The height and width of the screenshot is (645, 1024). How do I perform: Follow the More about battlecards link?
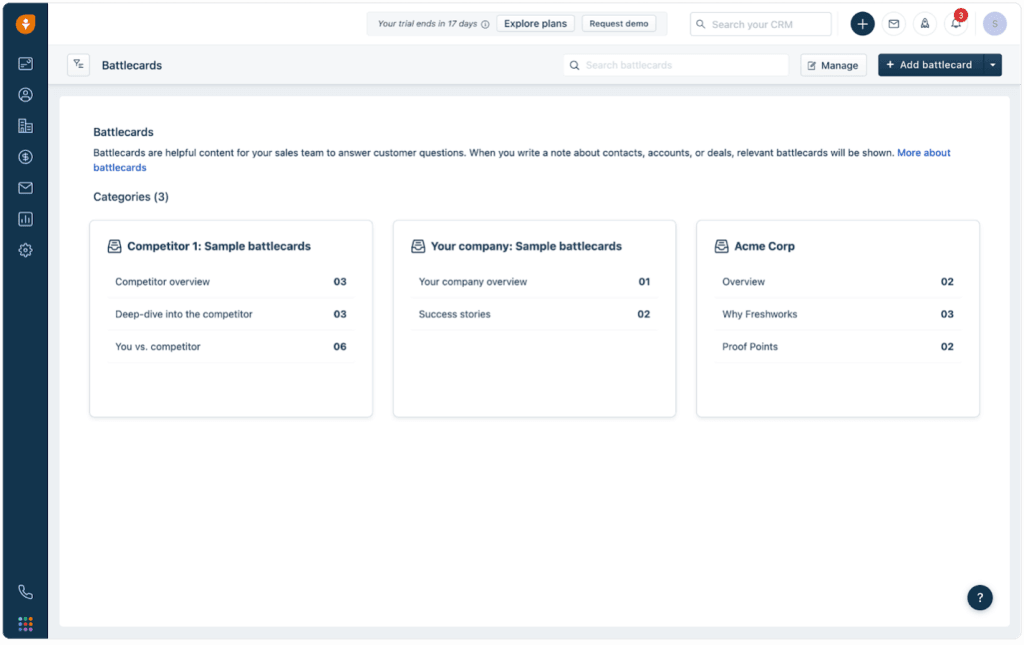point(923,153)
